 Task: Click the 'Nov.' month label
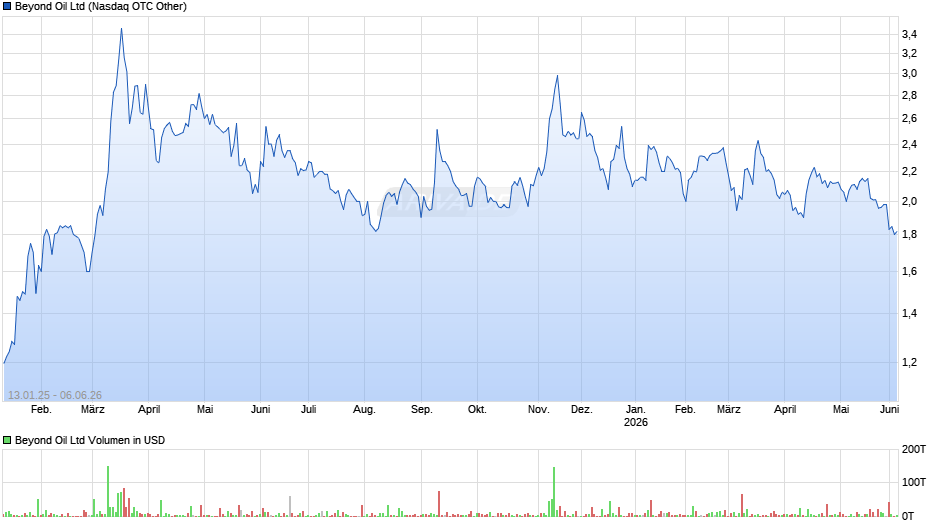click(x=538, y=410)
